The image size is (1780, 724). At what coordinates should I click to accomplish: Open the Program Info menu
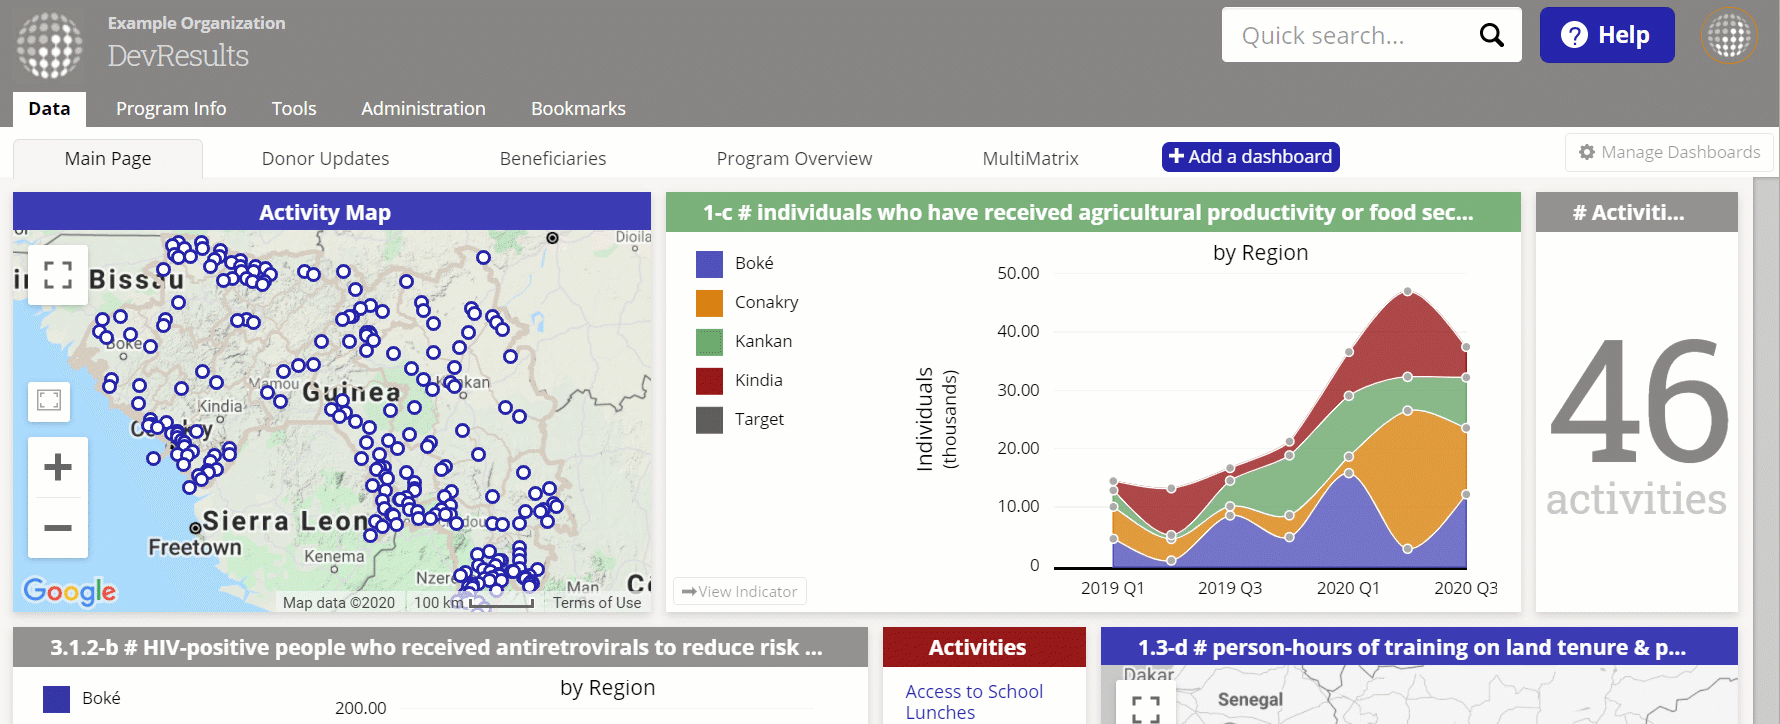pos(171,109)
